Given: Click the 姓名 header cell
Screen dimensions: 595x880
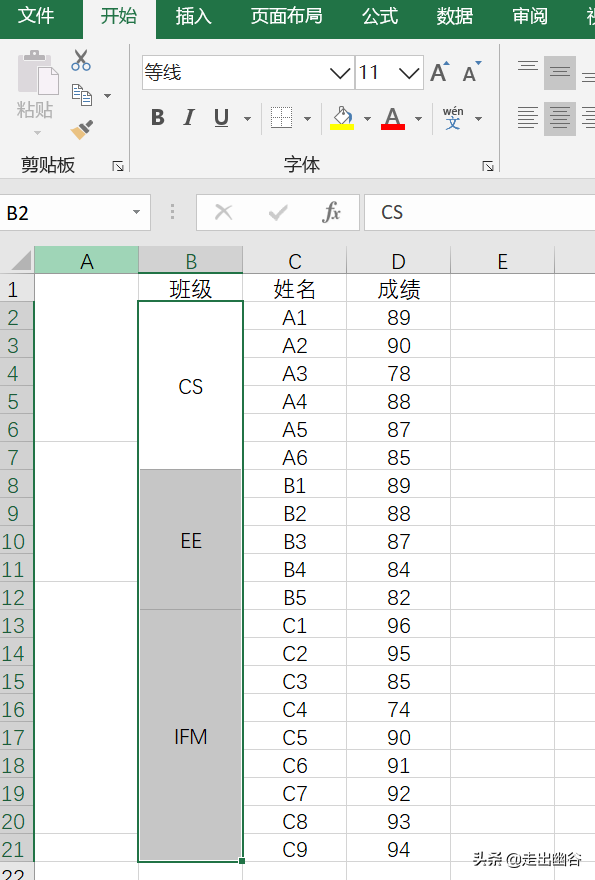Looking at the screenshot, I should tap(295, 289).
